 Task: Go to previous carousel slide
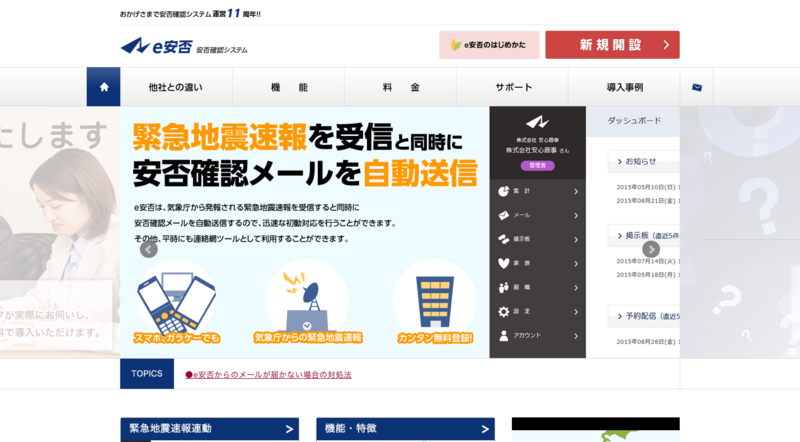[148, 249]
